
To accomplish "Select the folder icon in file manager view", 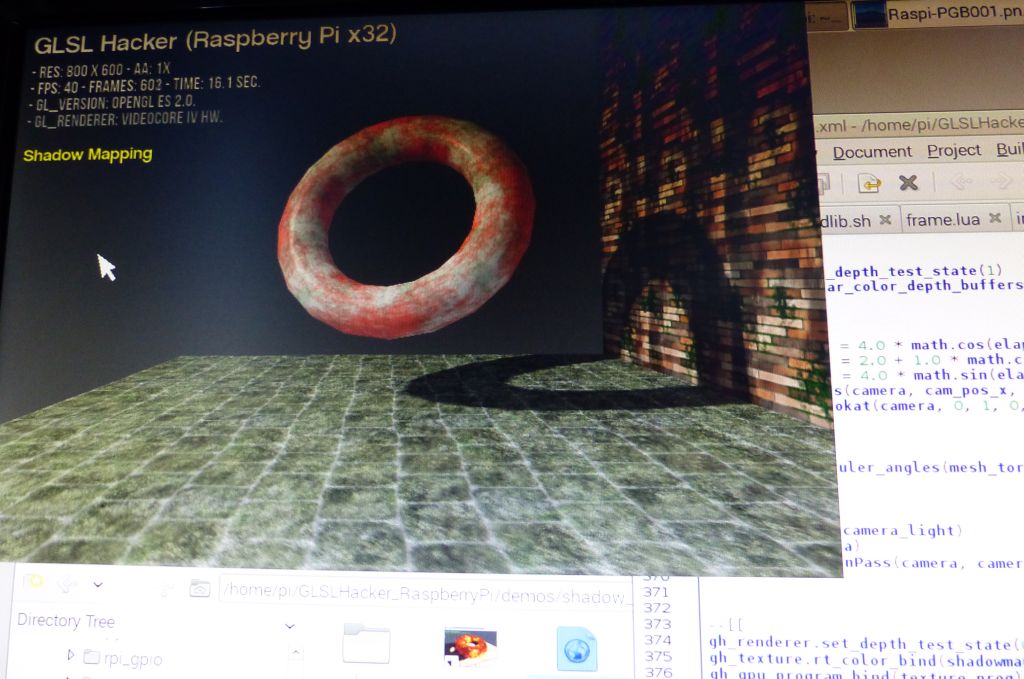I will click(x=366, y=643).
